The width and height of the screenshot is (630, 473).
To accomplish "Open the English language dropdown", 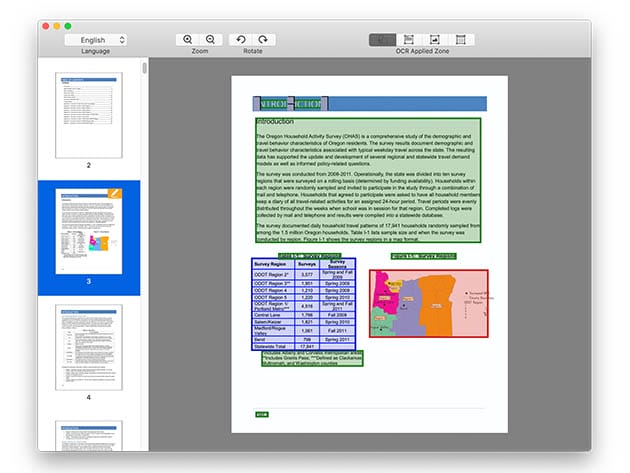I will [x=96, y=39].
